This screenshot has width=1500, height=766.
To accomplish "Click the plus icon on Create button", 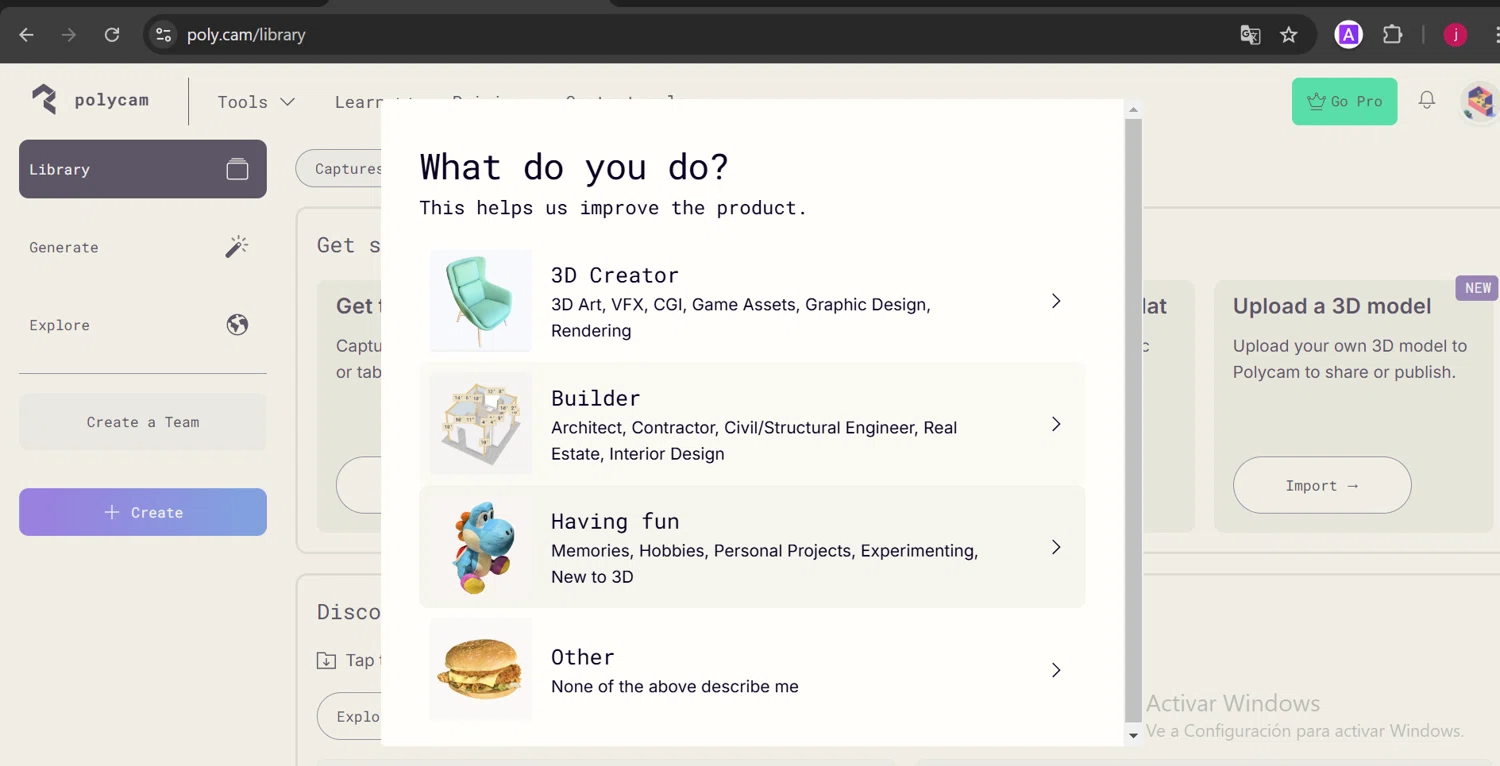I will [112, 512].
